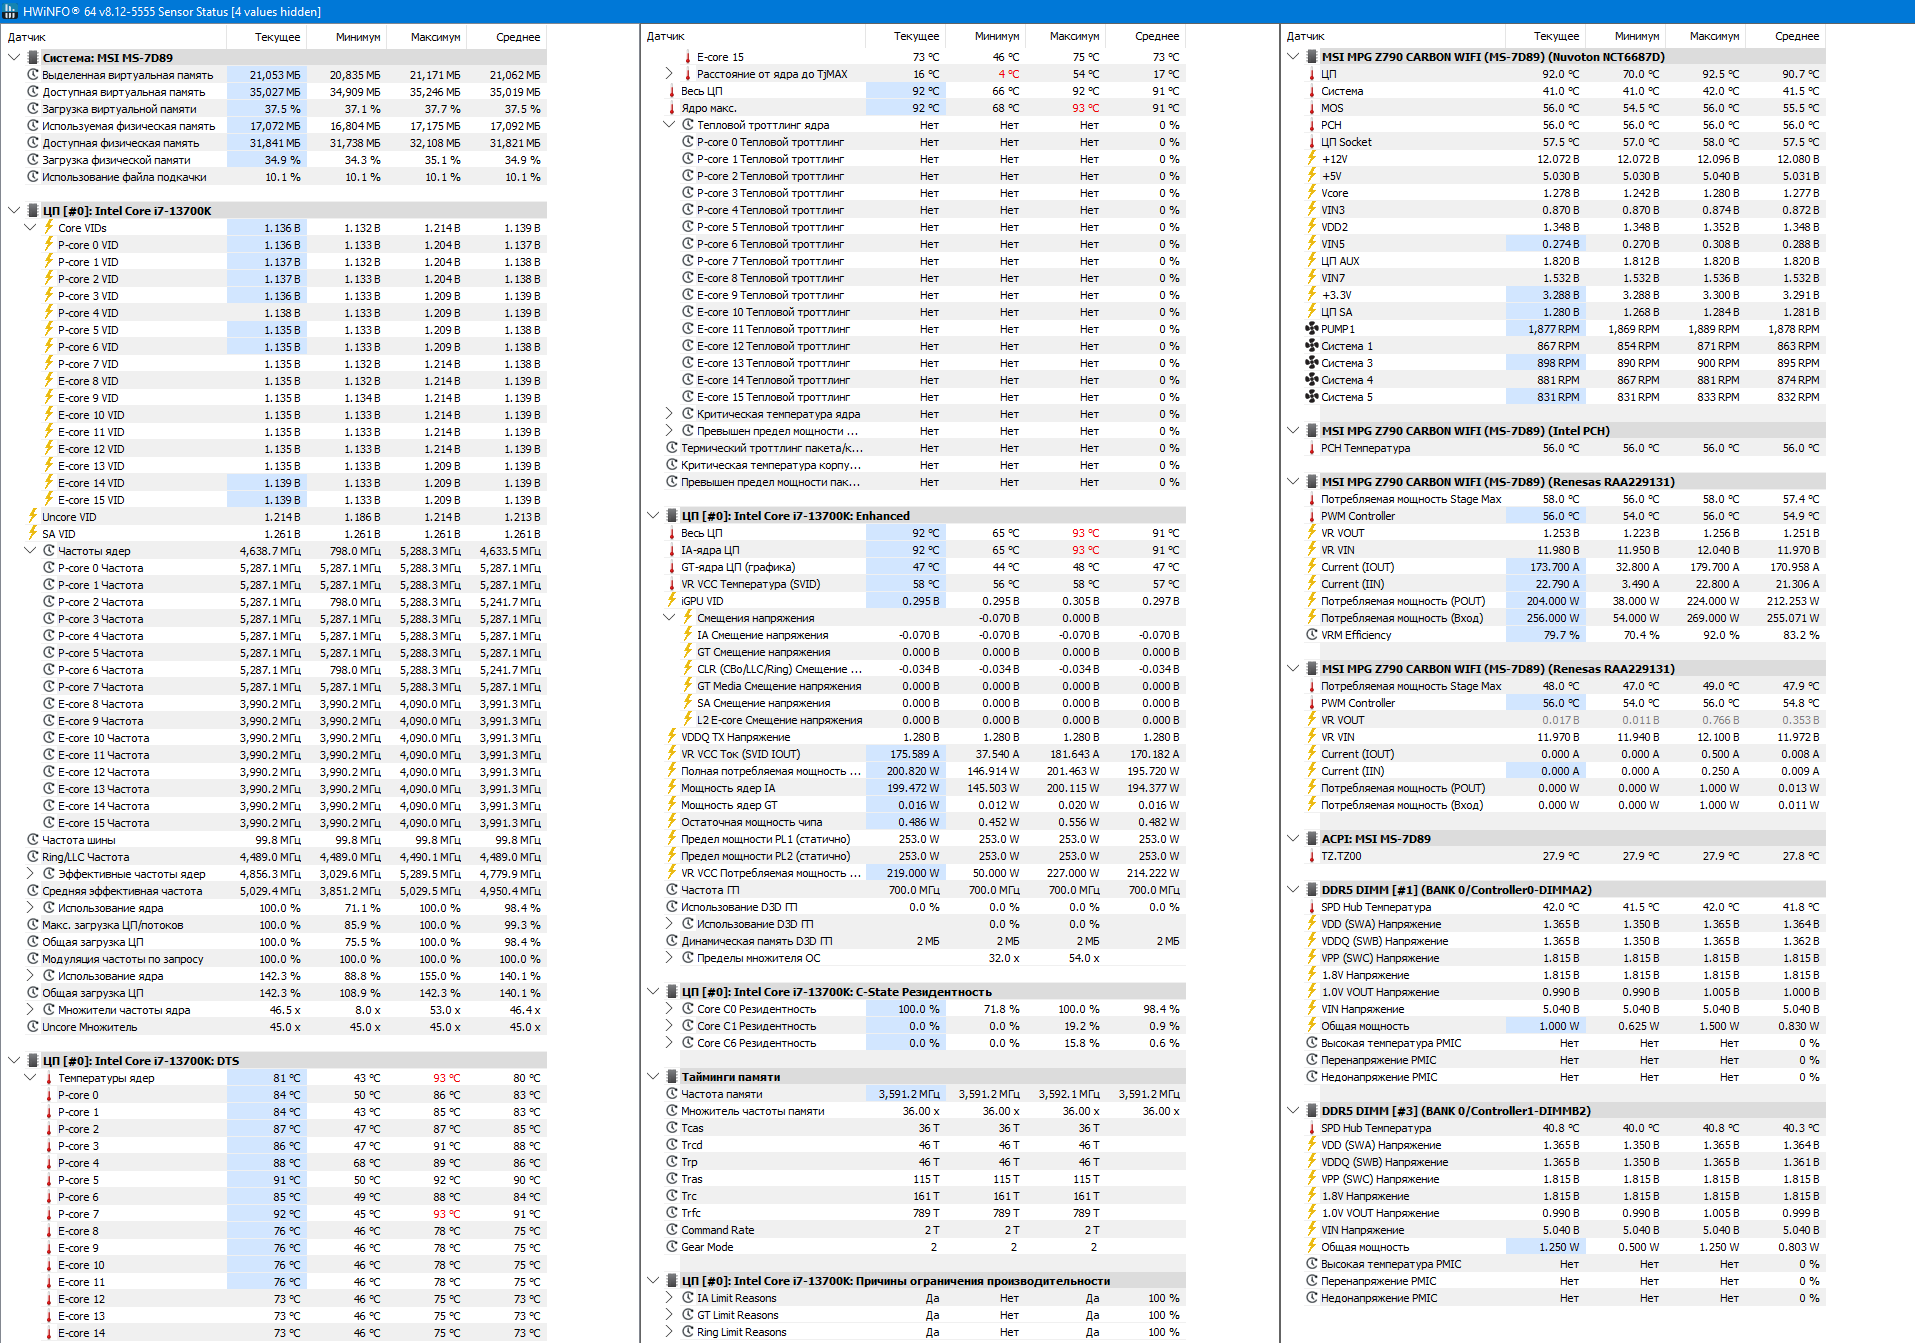Expand the "Core C0 Резидентность" node
The width and height of the screenshot is (1915, 1343).
click(669, 1009)
